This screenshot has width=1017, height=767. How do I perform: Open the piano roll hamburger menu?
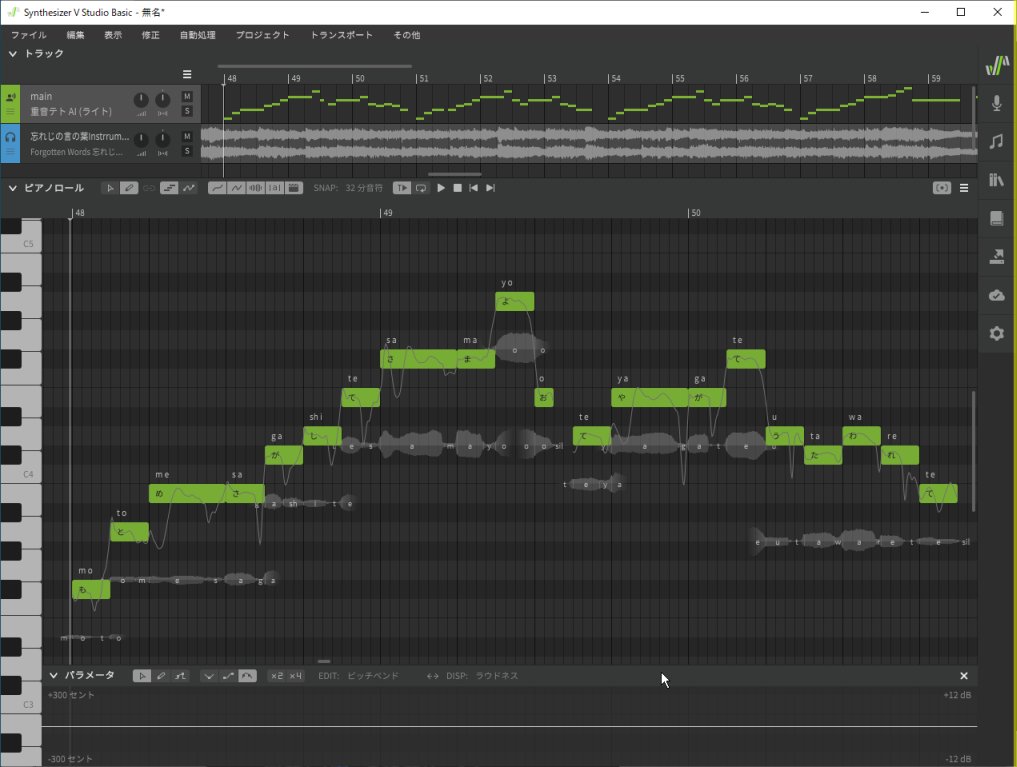(x=964, y=188)
